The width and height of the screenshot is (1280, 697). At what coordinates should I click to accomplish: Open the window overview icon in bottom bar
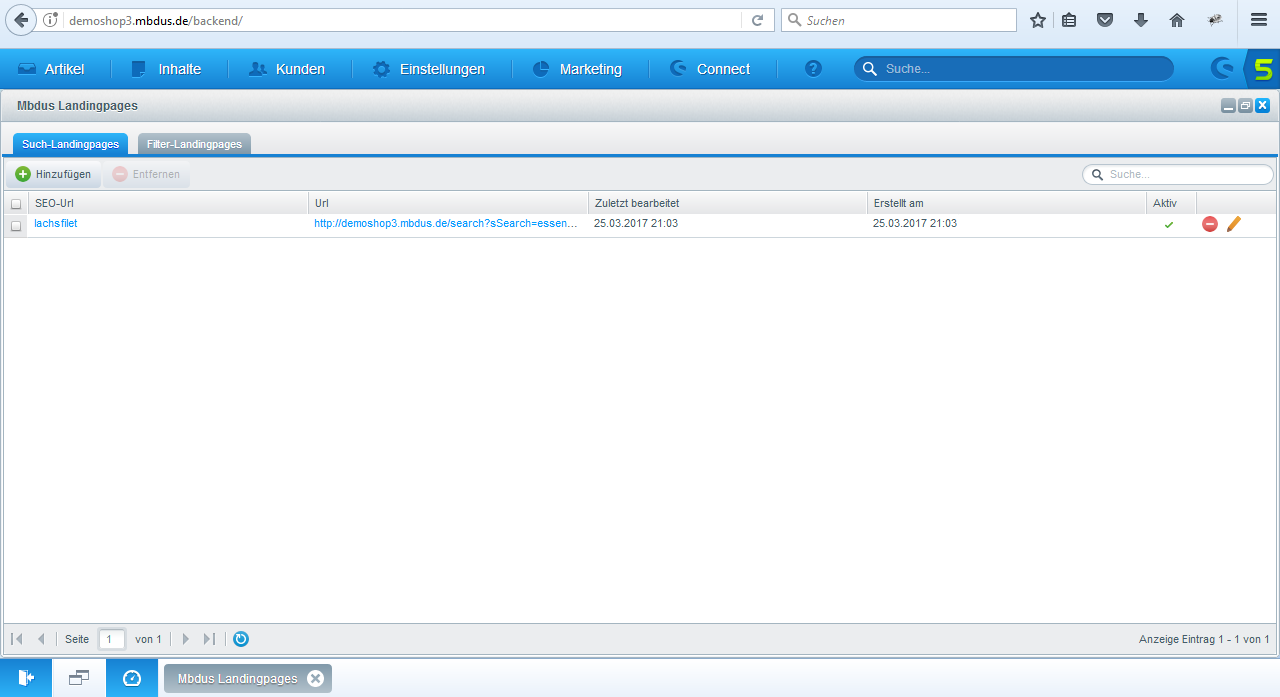pos(79,678)
